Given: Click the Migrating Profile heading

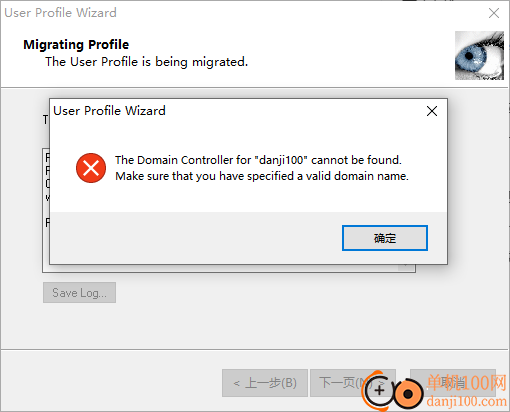Looking at the screenshot, I should (x=76, y=44).
